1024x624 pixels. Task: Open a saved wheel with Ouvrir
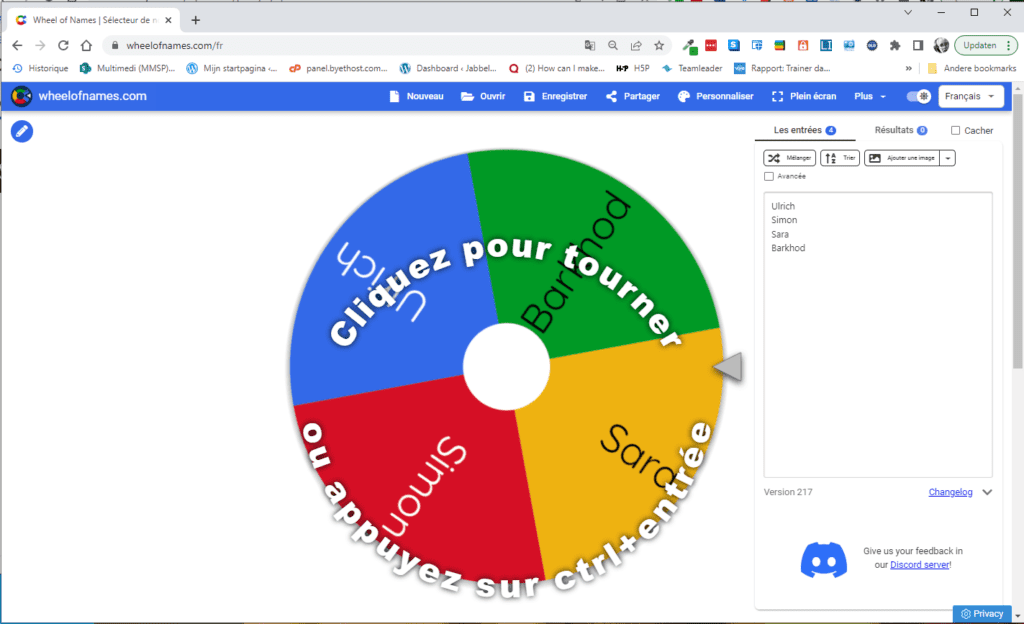pos(483,96)
